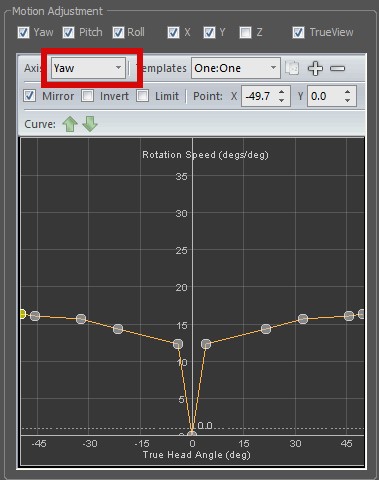Toggle the Mirror checkbox
This screenshot has width=379, height=480.
tap(29, 96)
